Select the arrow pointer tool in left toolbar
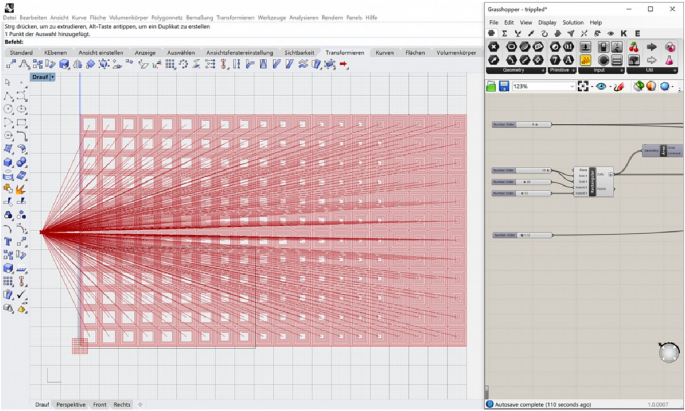 8,83
